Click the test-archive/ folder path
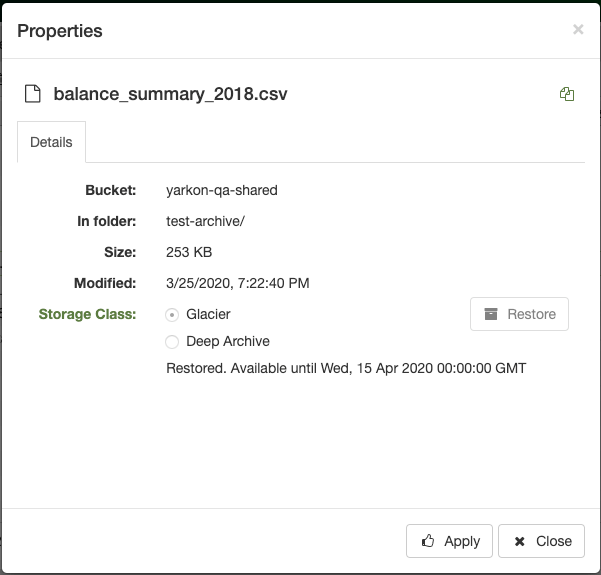This screenshot has width=601, height=575. coord(205,221)
